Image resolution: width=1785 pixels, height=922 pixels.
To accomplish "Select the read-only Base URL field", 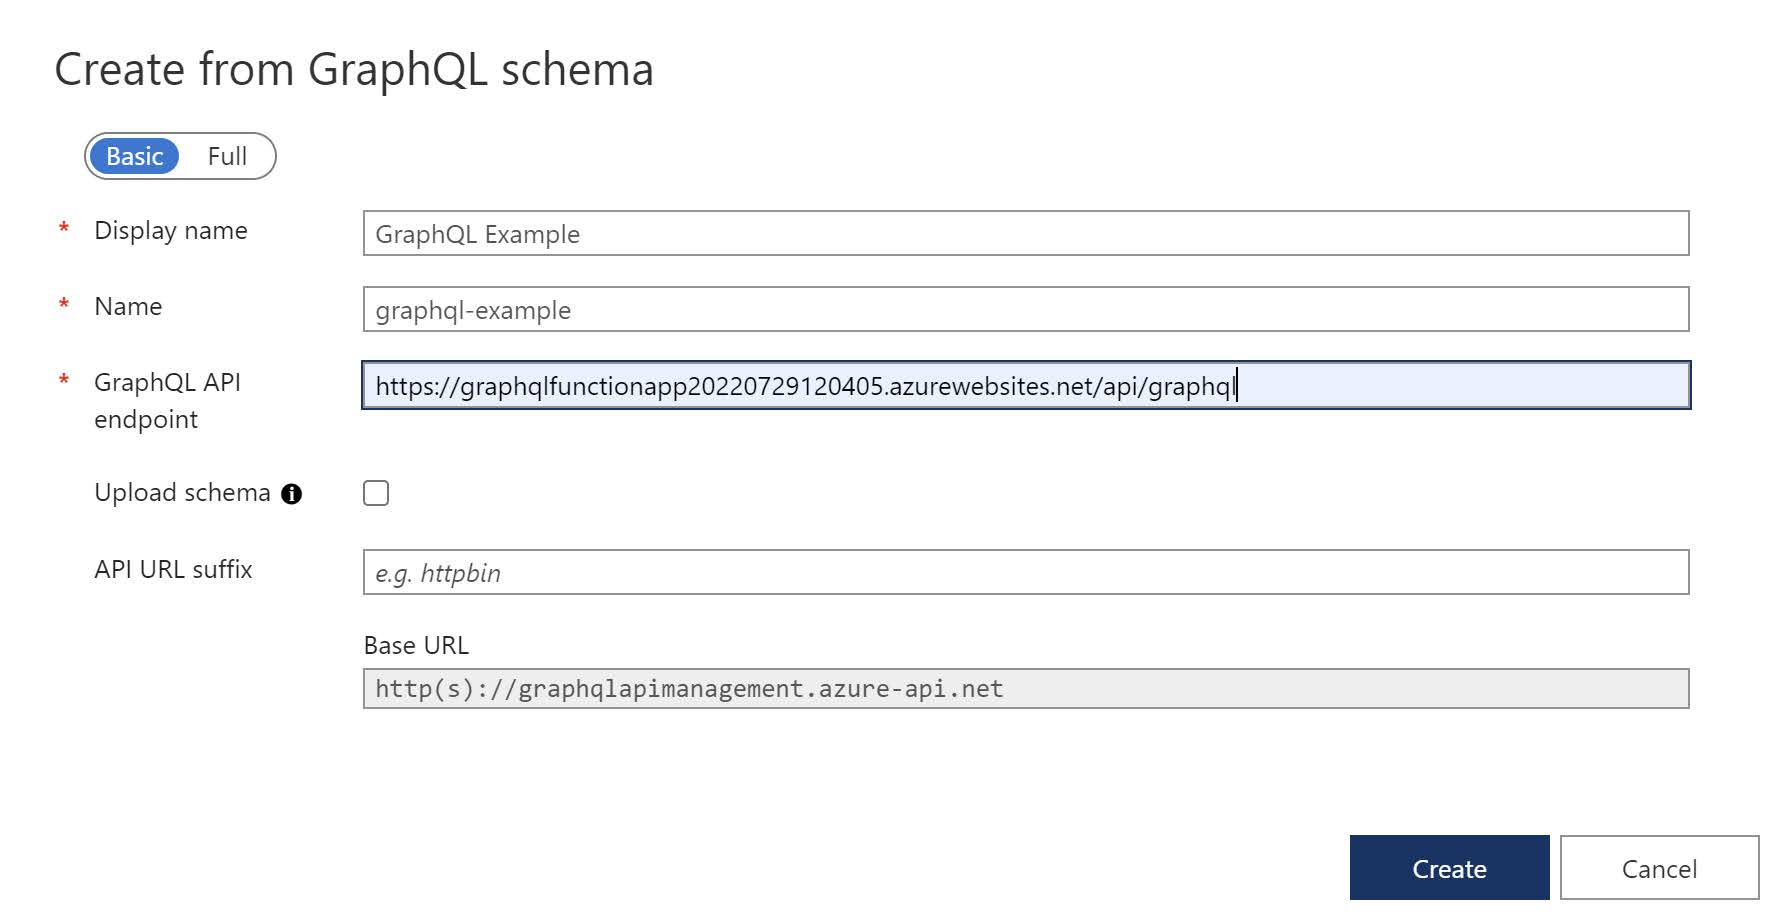I will (x=1026, y=688).
